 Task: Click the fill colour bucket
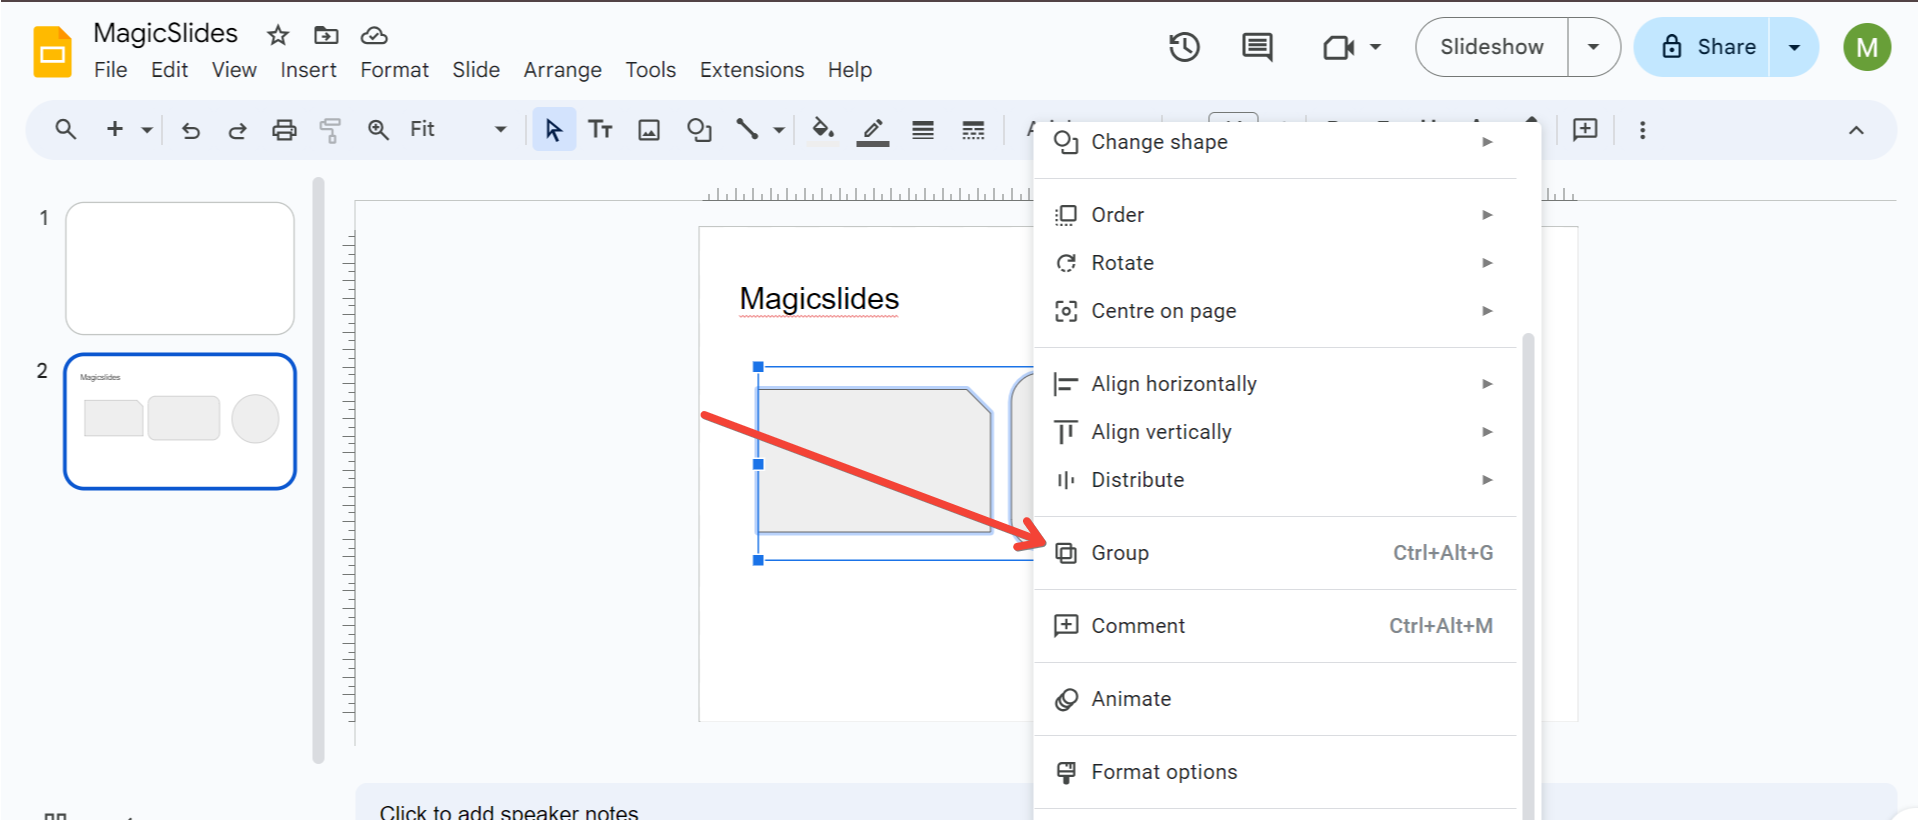tap(823, 129)
